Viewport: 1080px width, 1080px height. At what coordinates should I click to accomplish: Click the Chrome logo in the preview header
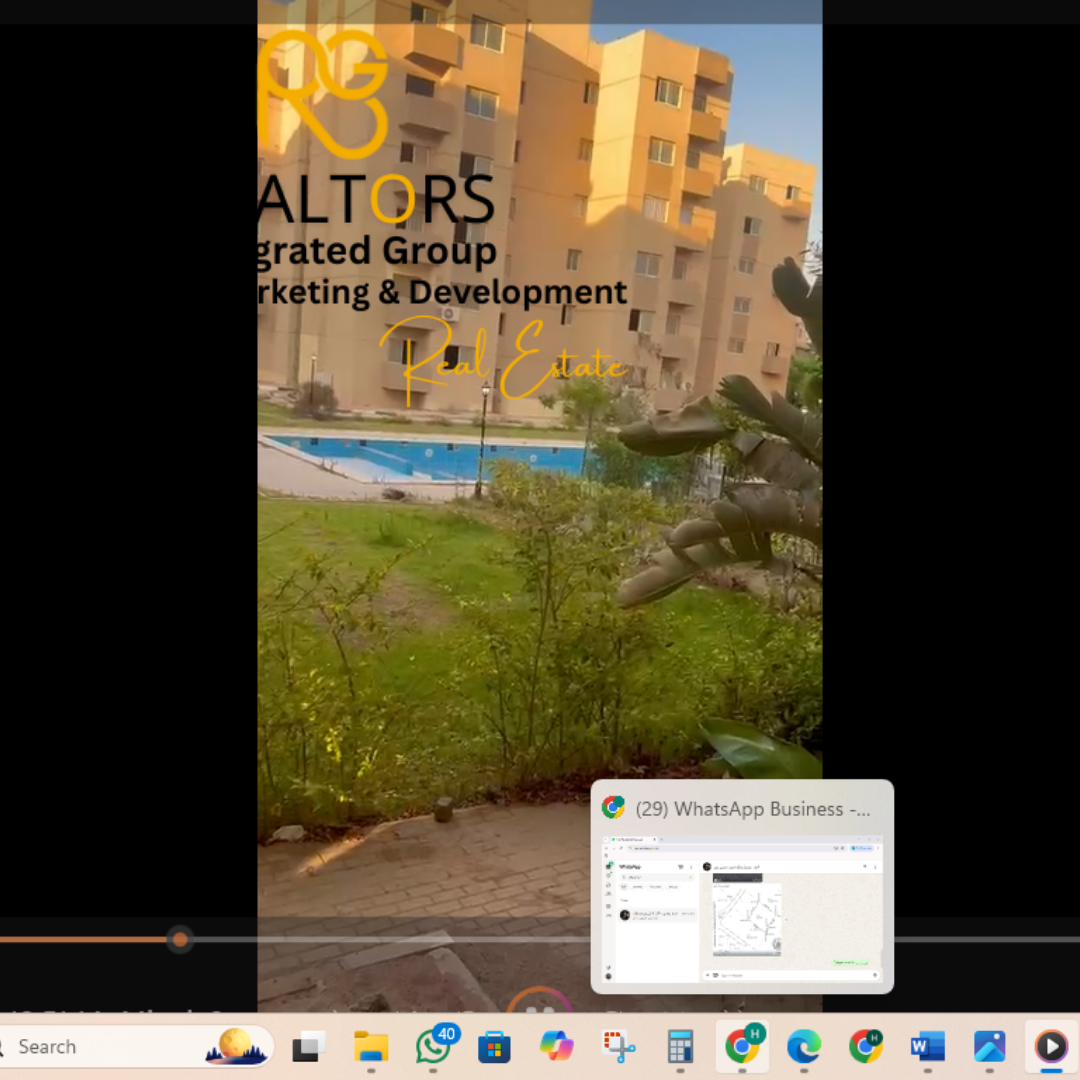tap(614, 808)
